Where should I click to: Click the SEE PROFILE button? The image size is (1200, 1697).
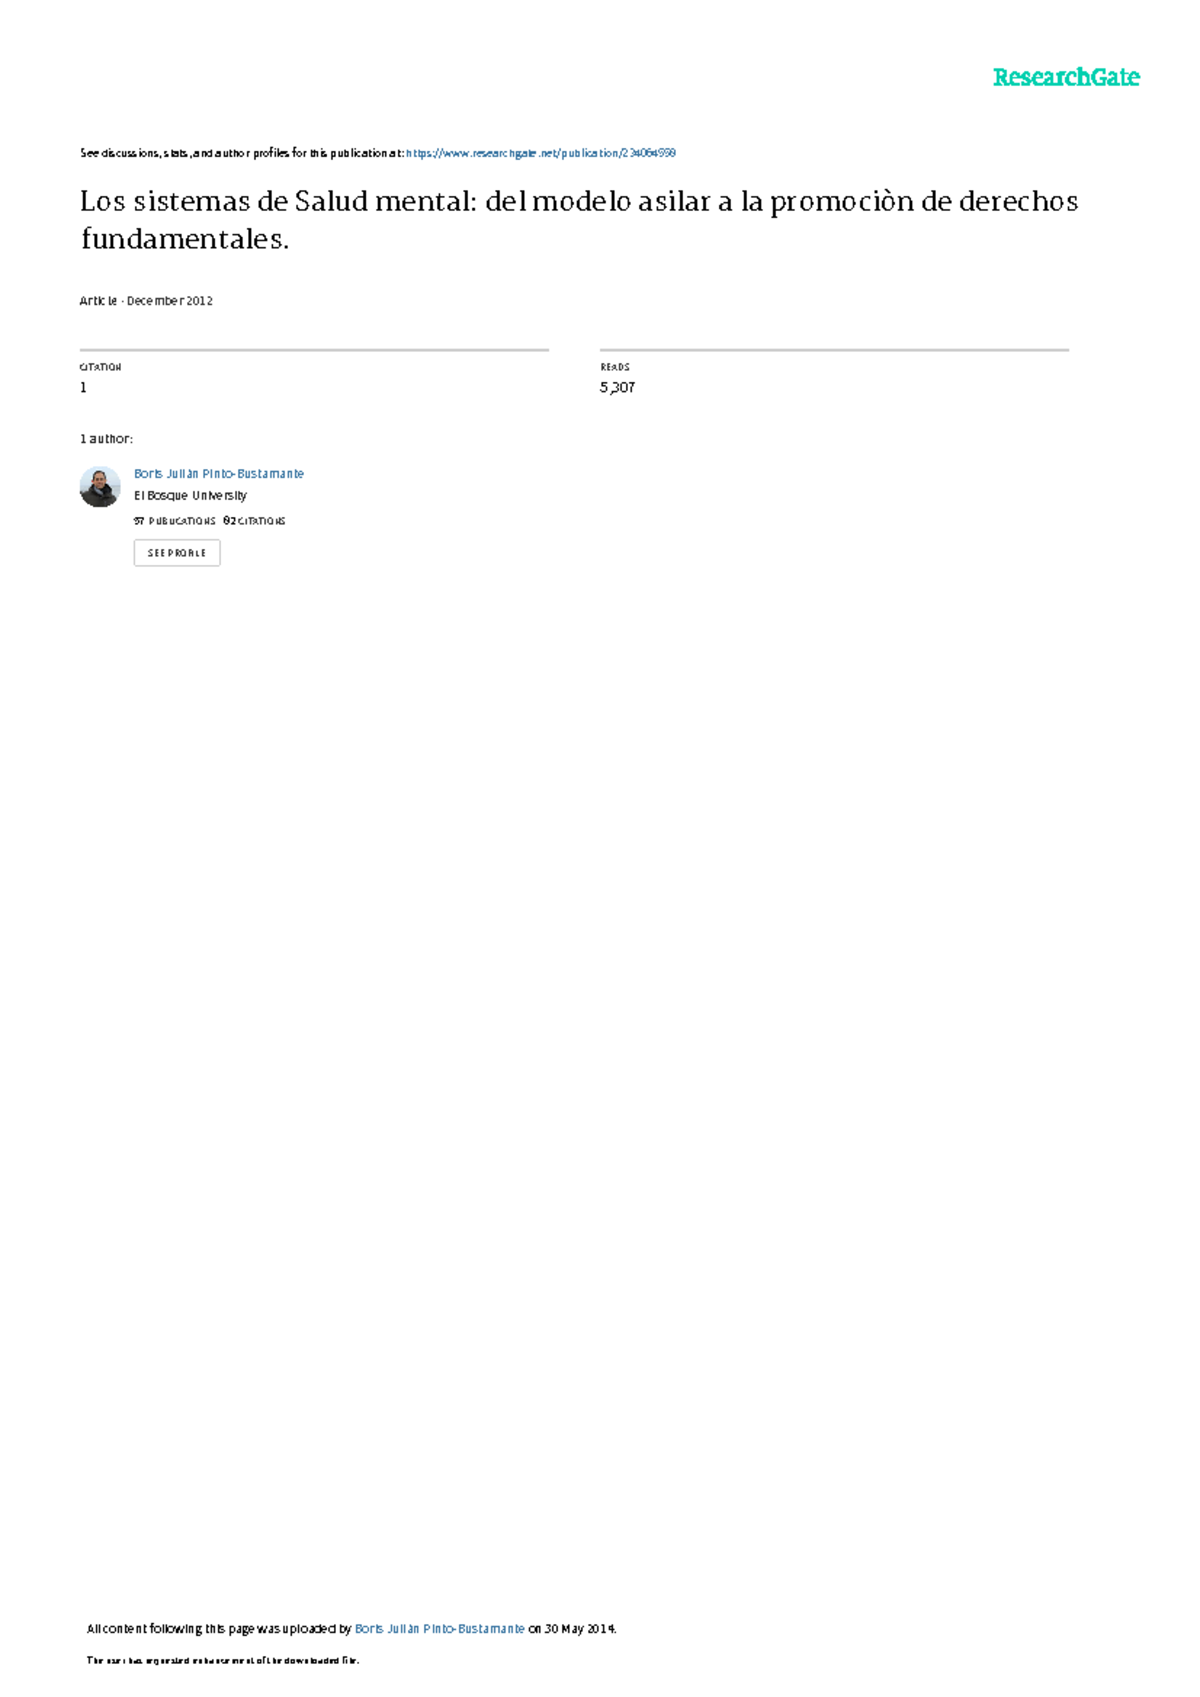pyautogui.click(x=177, y=553)
